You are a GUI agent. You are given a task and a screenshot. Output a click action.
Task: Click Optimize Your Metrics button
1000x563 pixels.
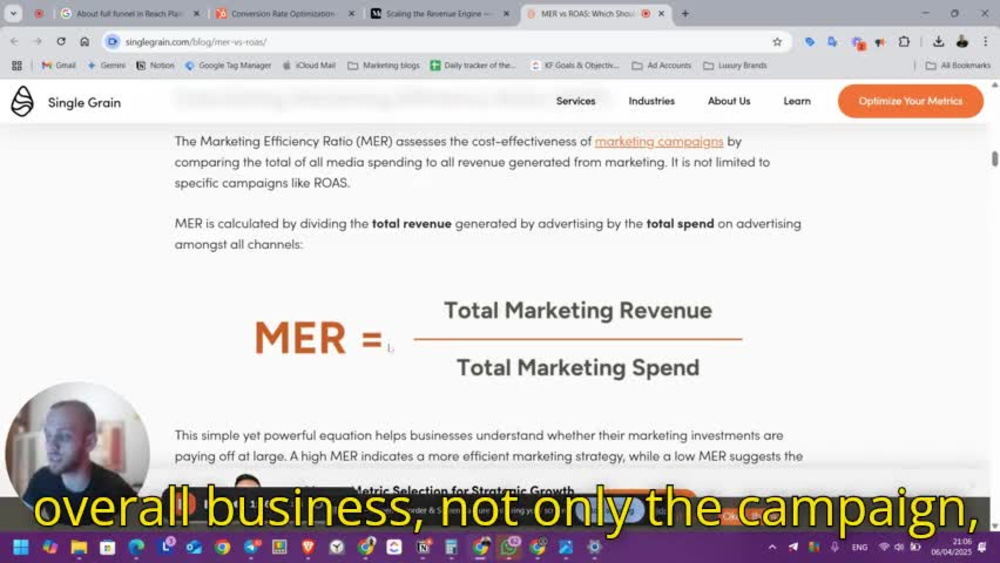point(910,101)
